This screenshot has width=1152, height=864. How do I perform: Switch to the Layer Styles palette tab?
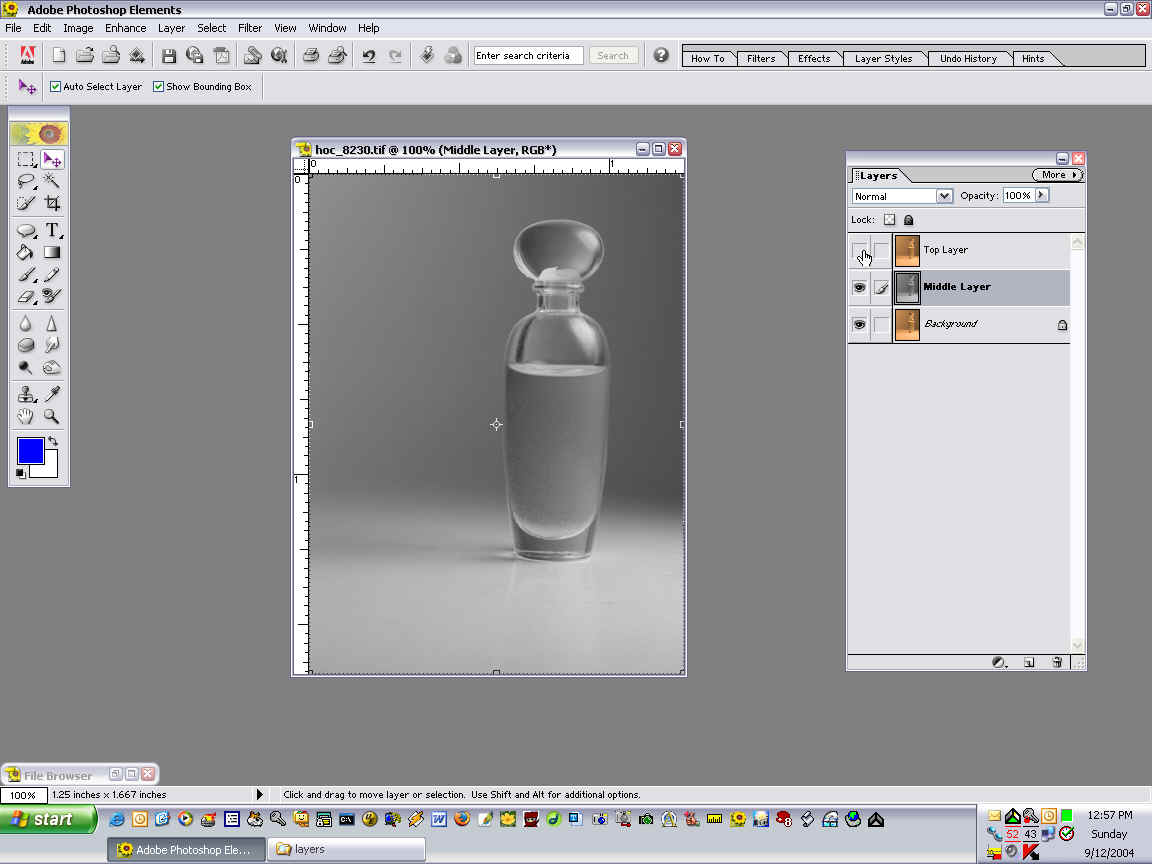(883, 59)
